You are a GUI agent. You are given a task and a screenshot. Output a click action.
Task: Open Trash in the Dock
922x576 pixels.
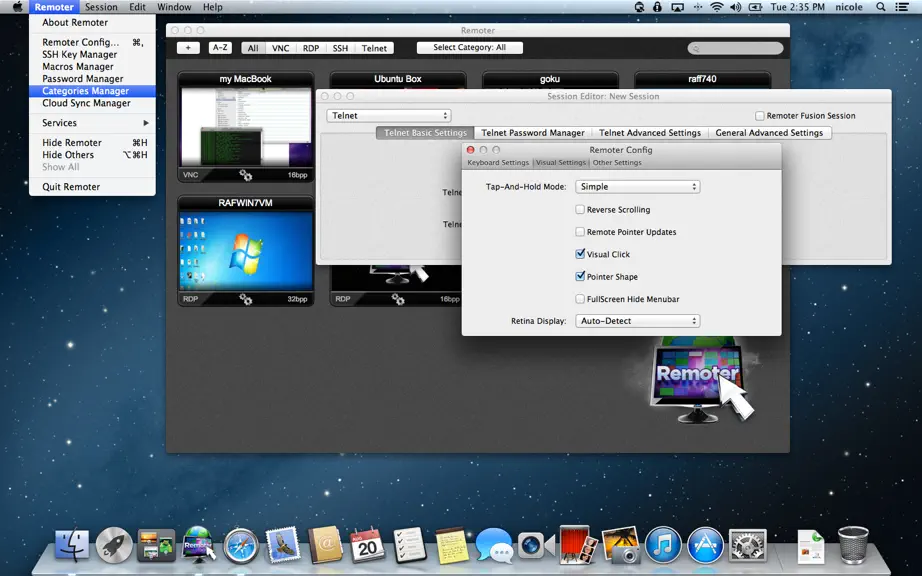click(853, 545)
